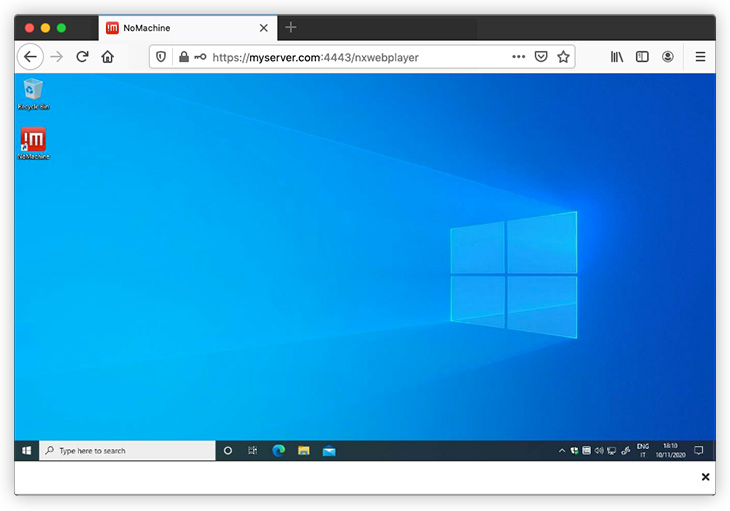Launch Microsoft Edge from the taskbar
Image resolution: width=730 pixels, height=511 pixels.
279,451
